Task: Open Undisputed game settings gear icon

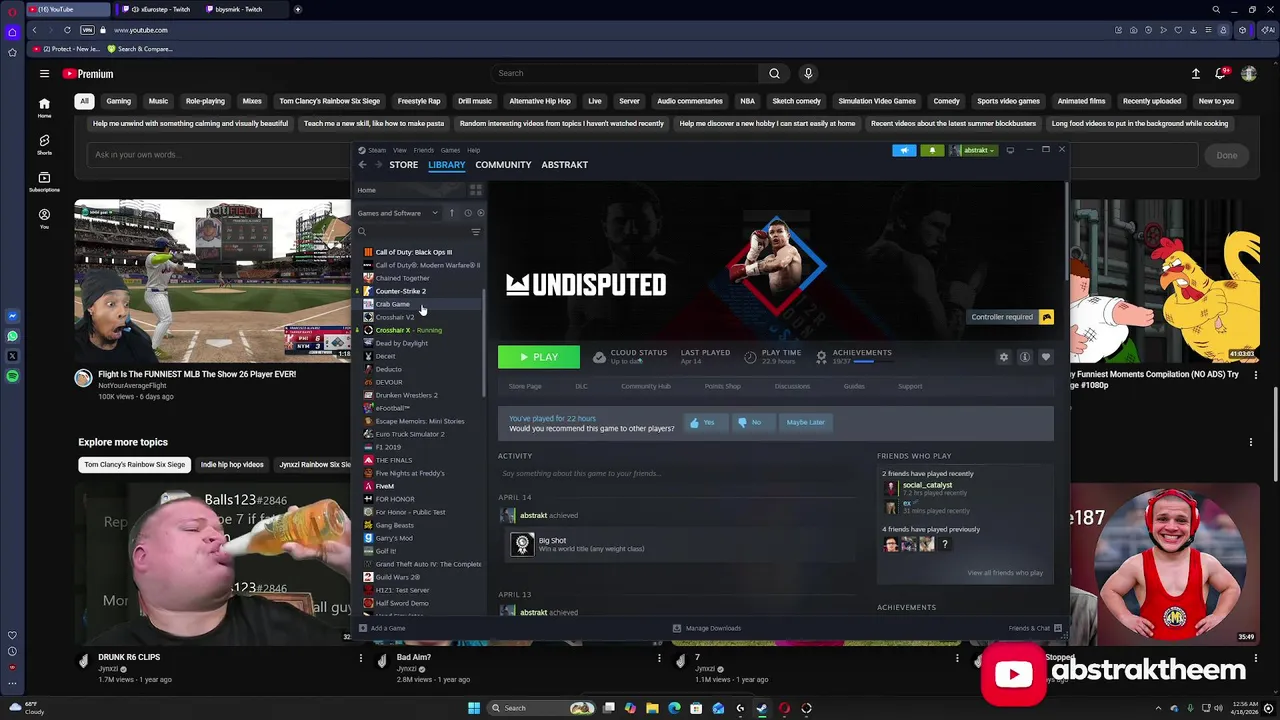Action: point(1004,357)
